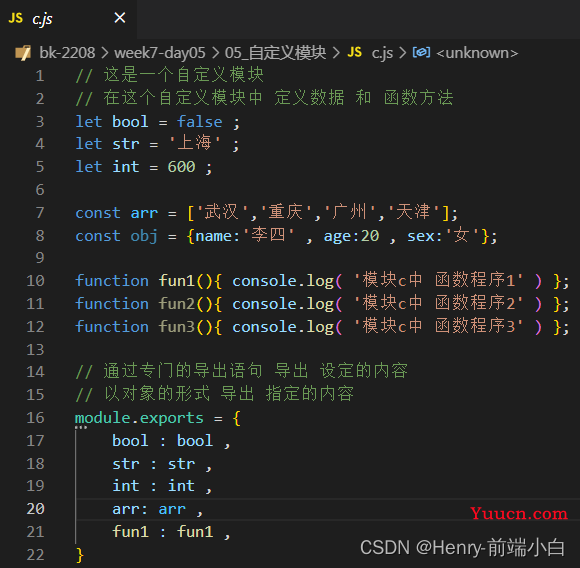The width and height of the screenshot is (580, 568).
Task: Click the number 600 on line 5
Action: point(181,167)
